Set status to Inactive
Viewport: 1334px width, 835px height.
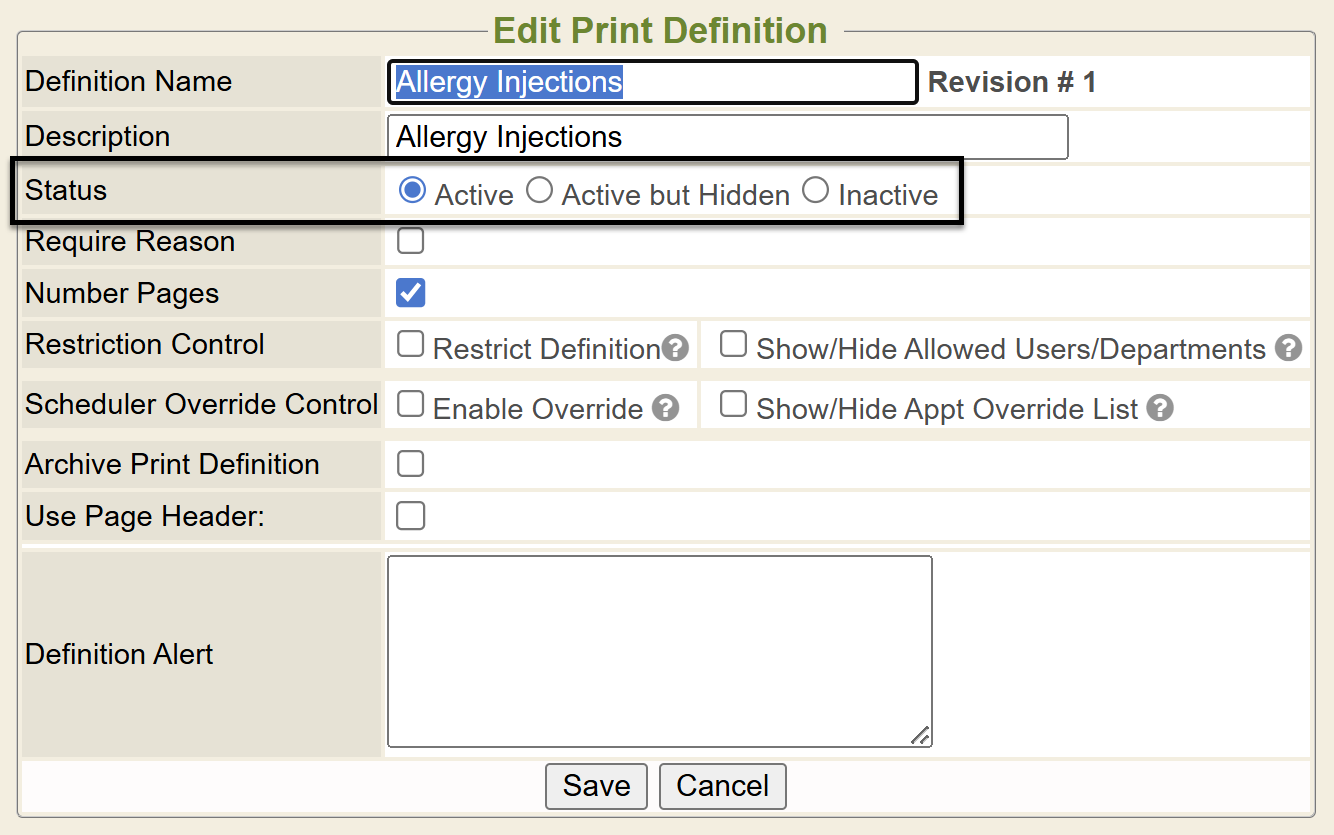(816, 190)
